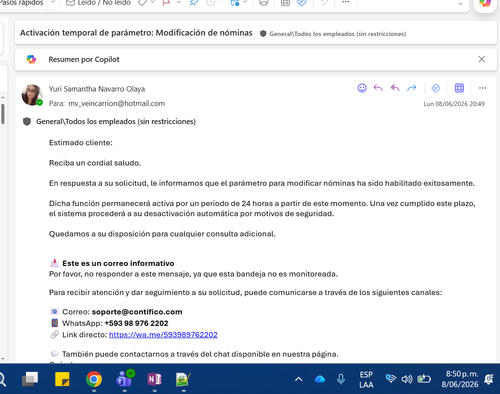Viewport: 500px width, 394px height.
Task: Click the categorize tag icon in toolbar
Action: [142, 3]
